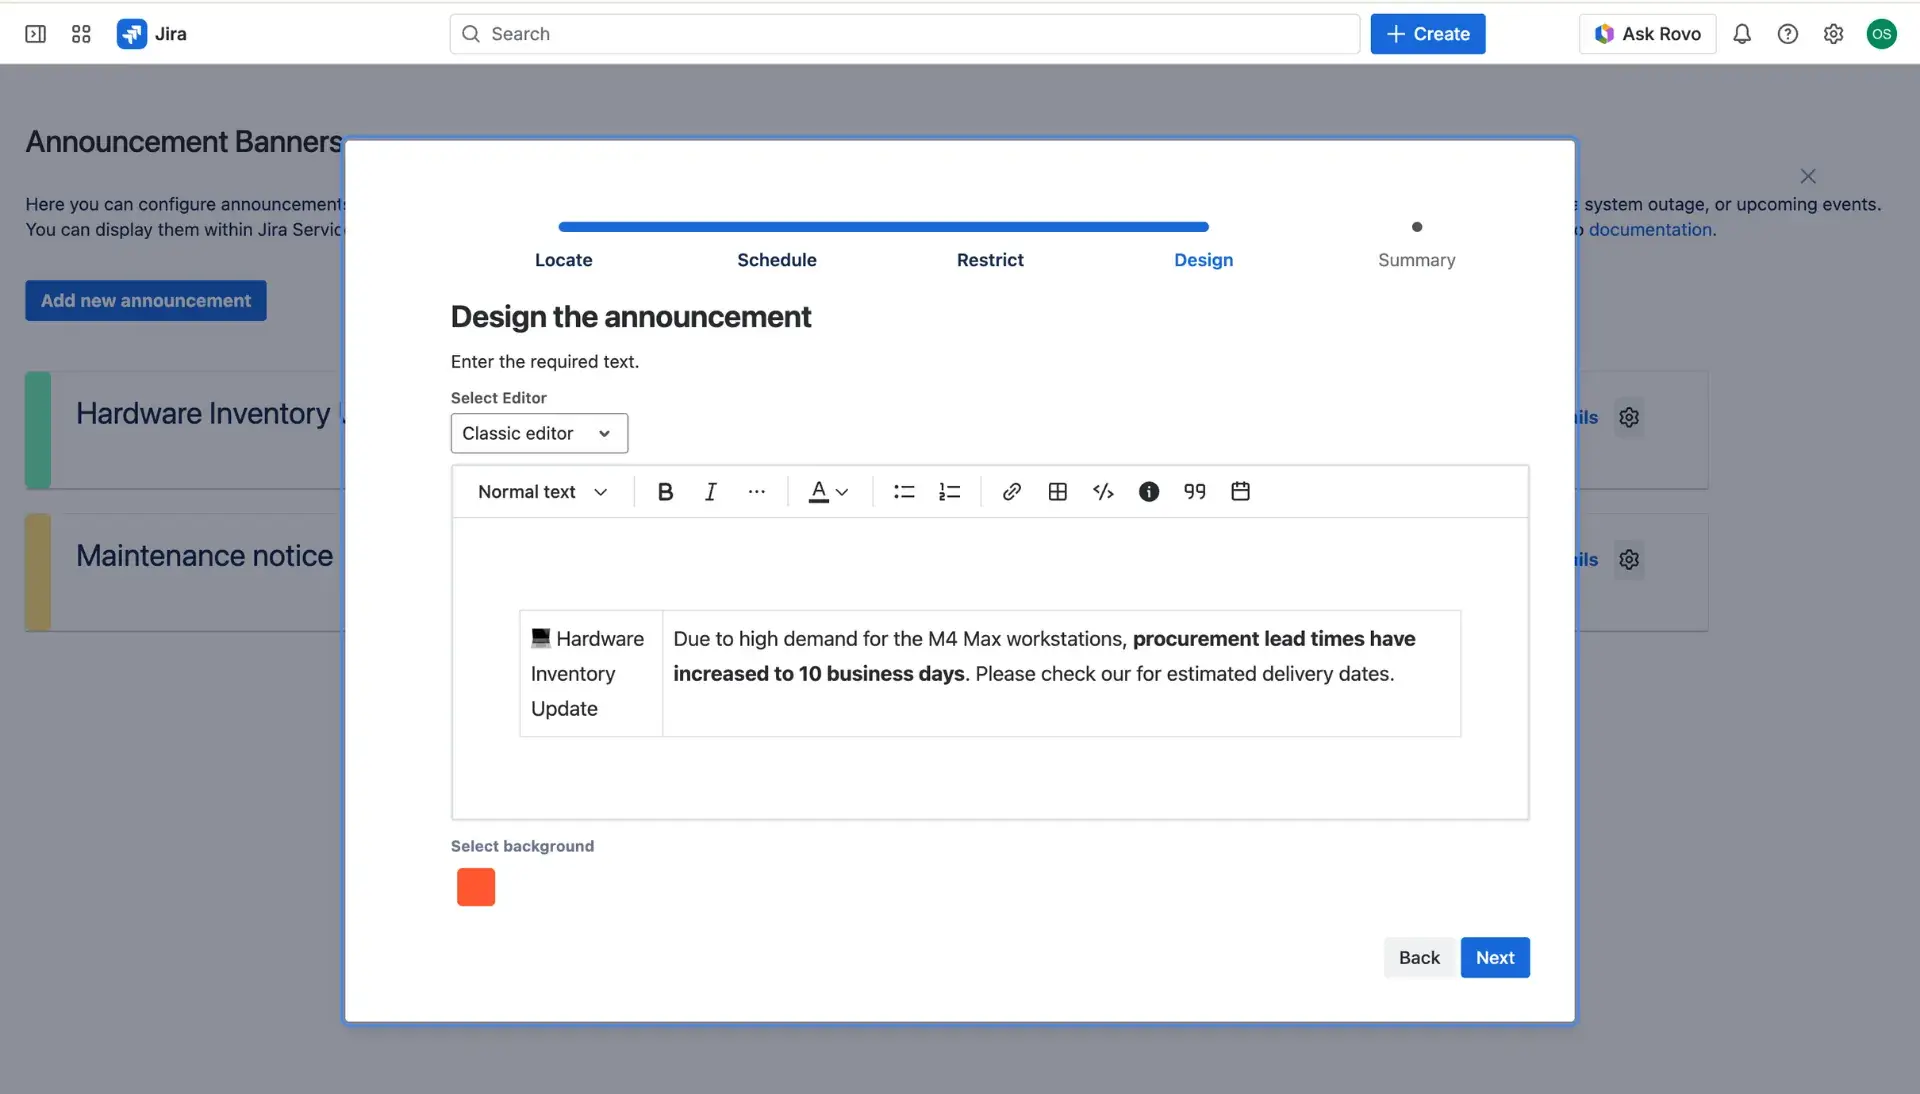
Task: Insert a table into the editor
Action: pos(1057,491)
